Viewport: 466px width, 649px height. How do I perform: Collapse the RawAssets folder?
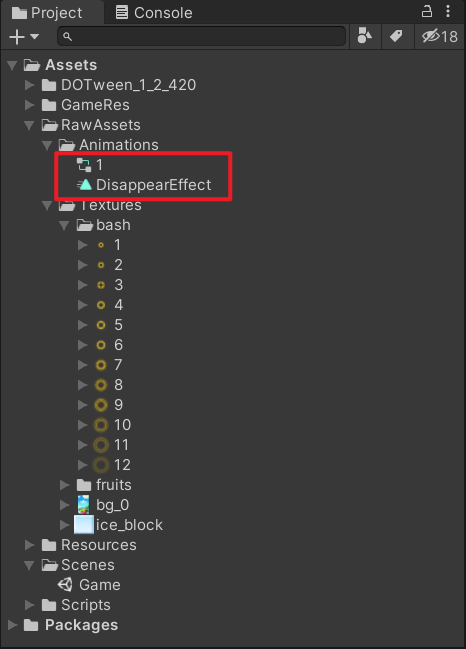tap(29, 125)
